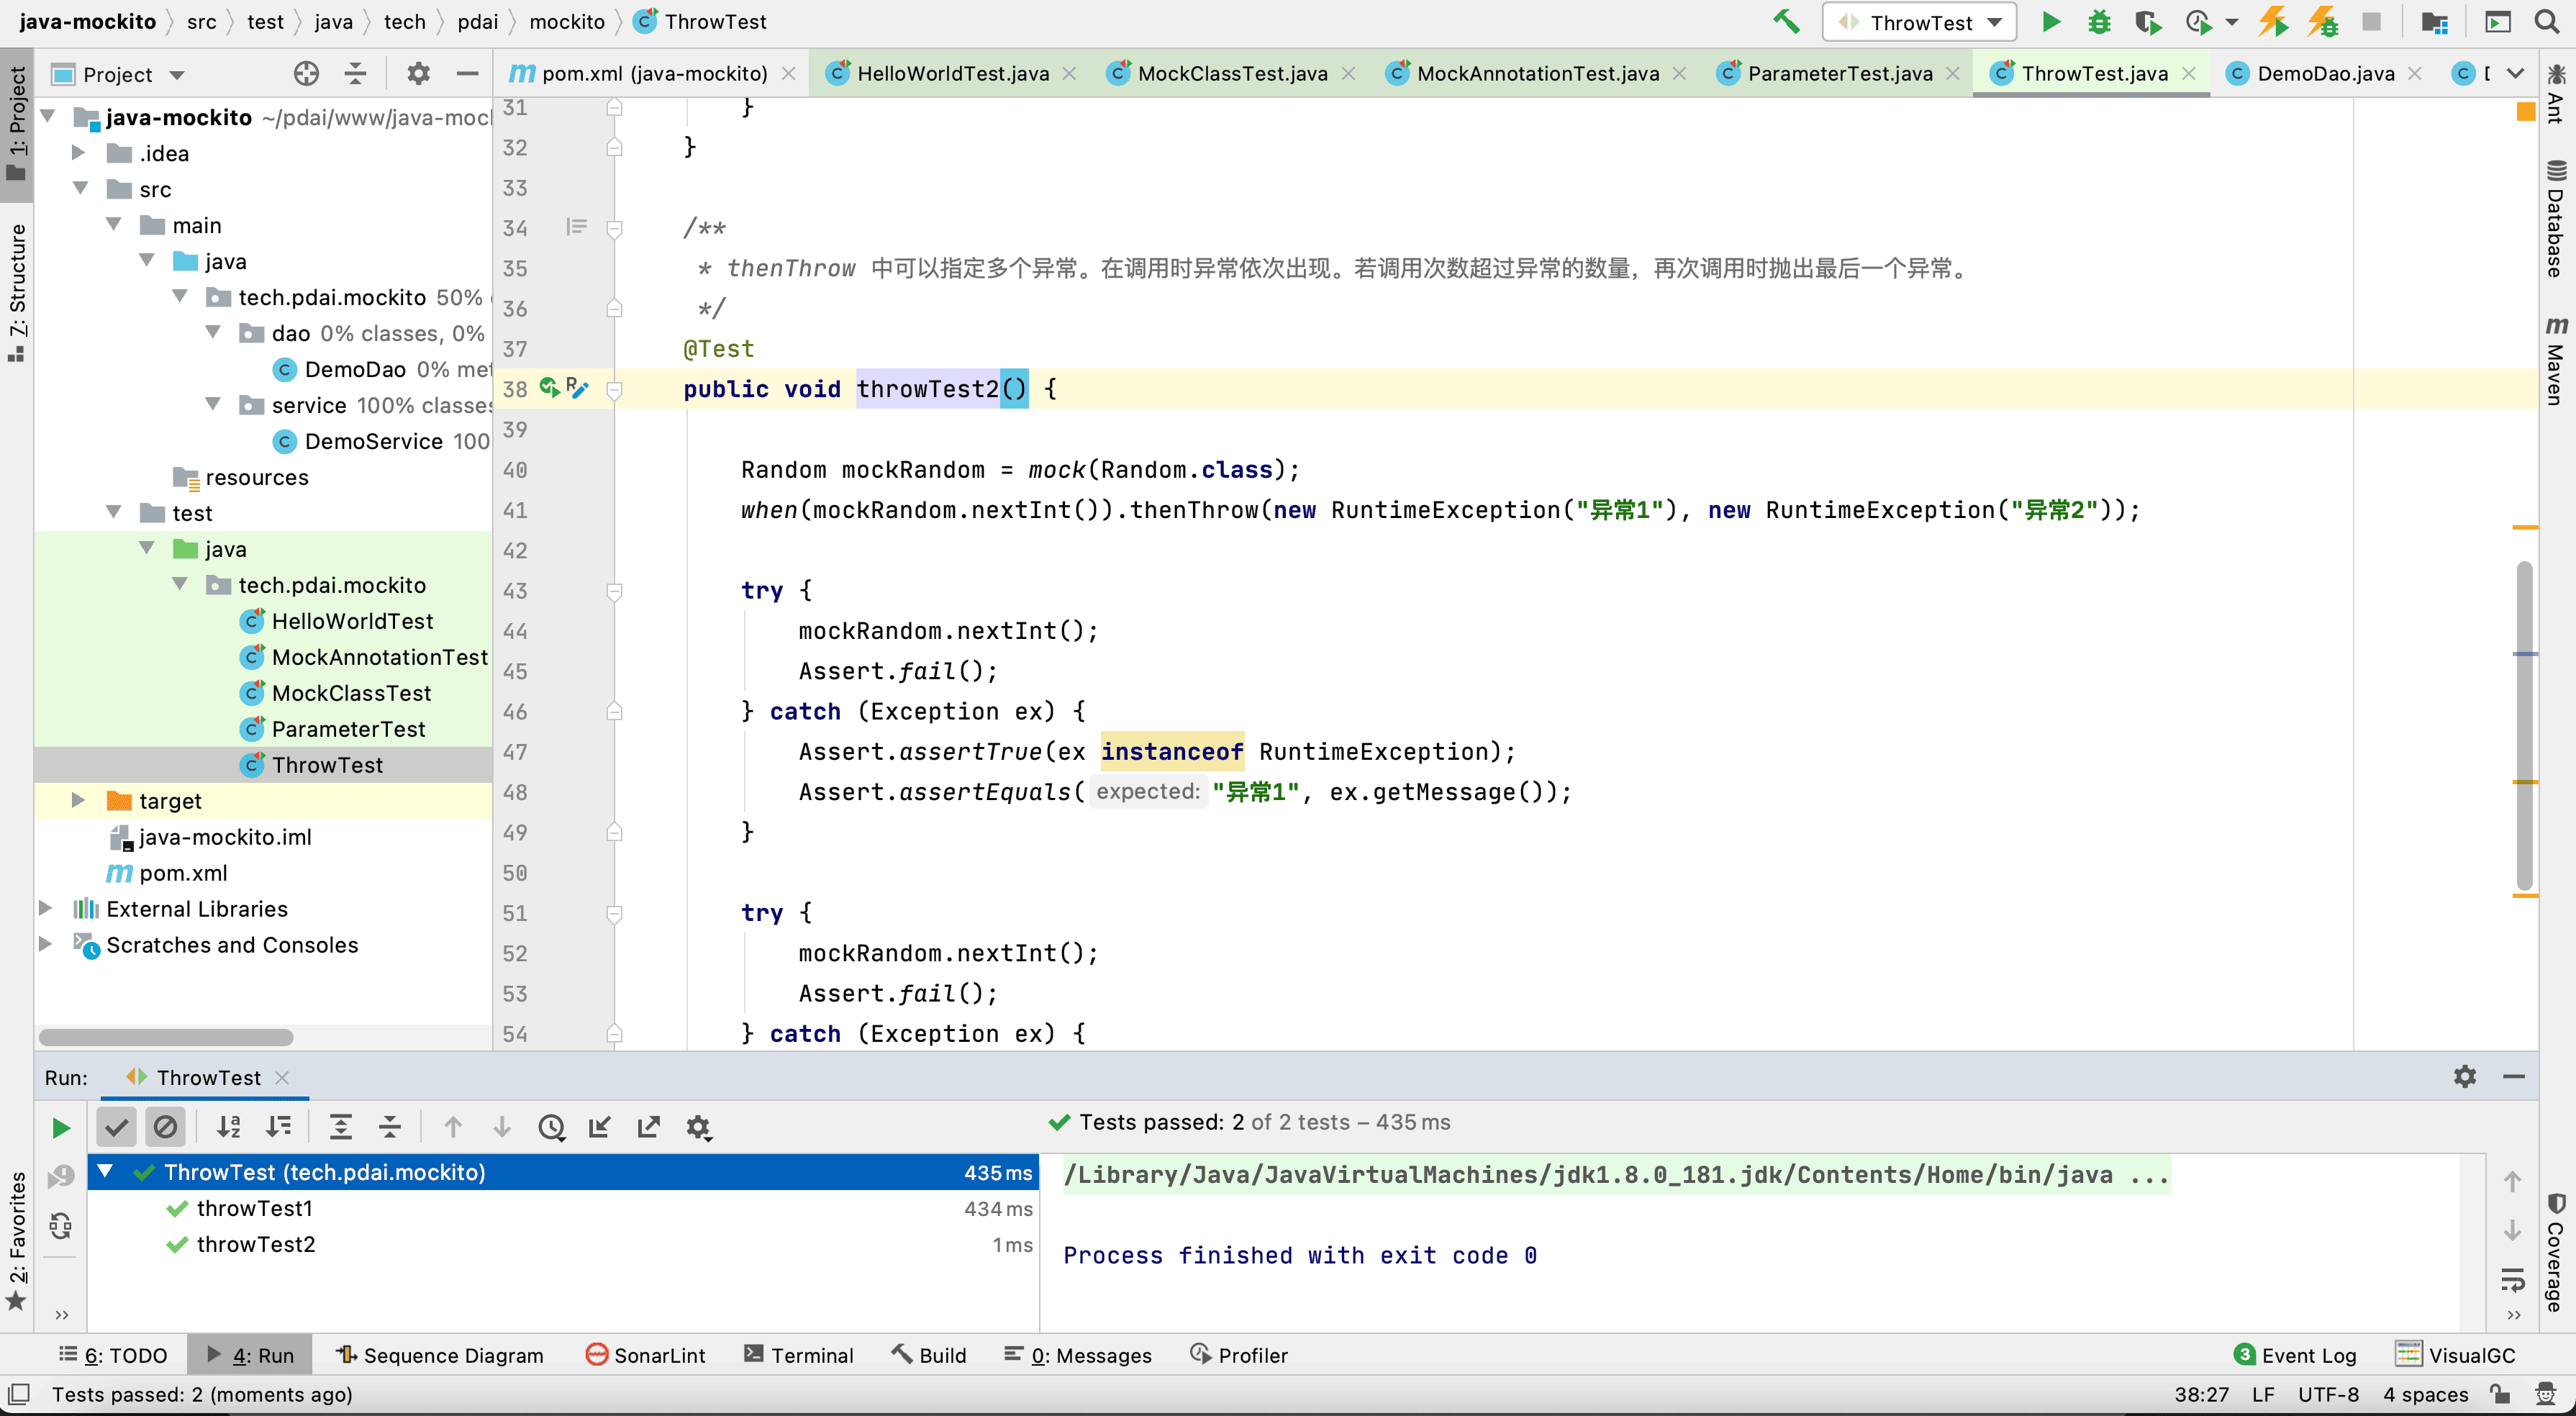Run the ThrowTest configuration with the green play button
Screen dimensions: 2576x1416
pos(2051,22)
